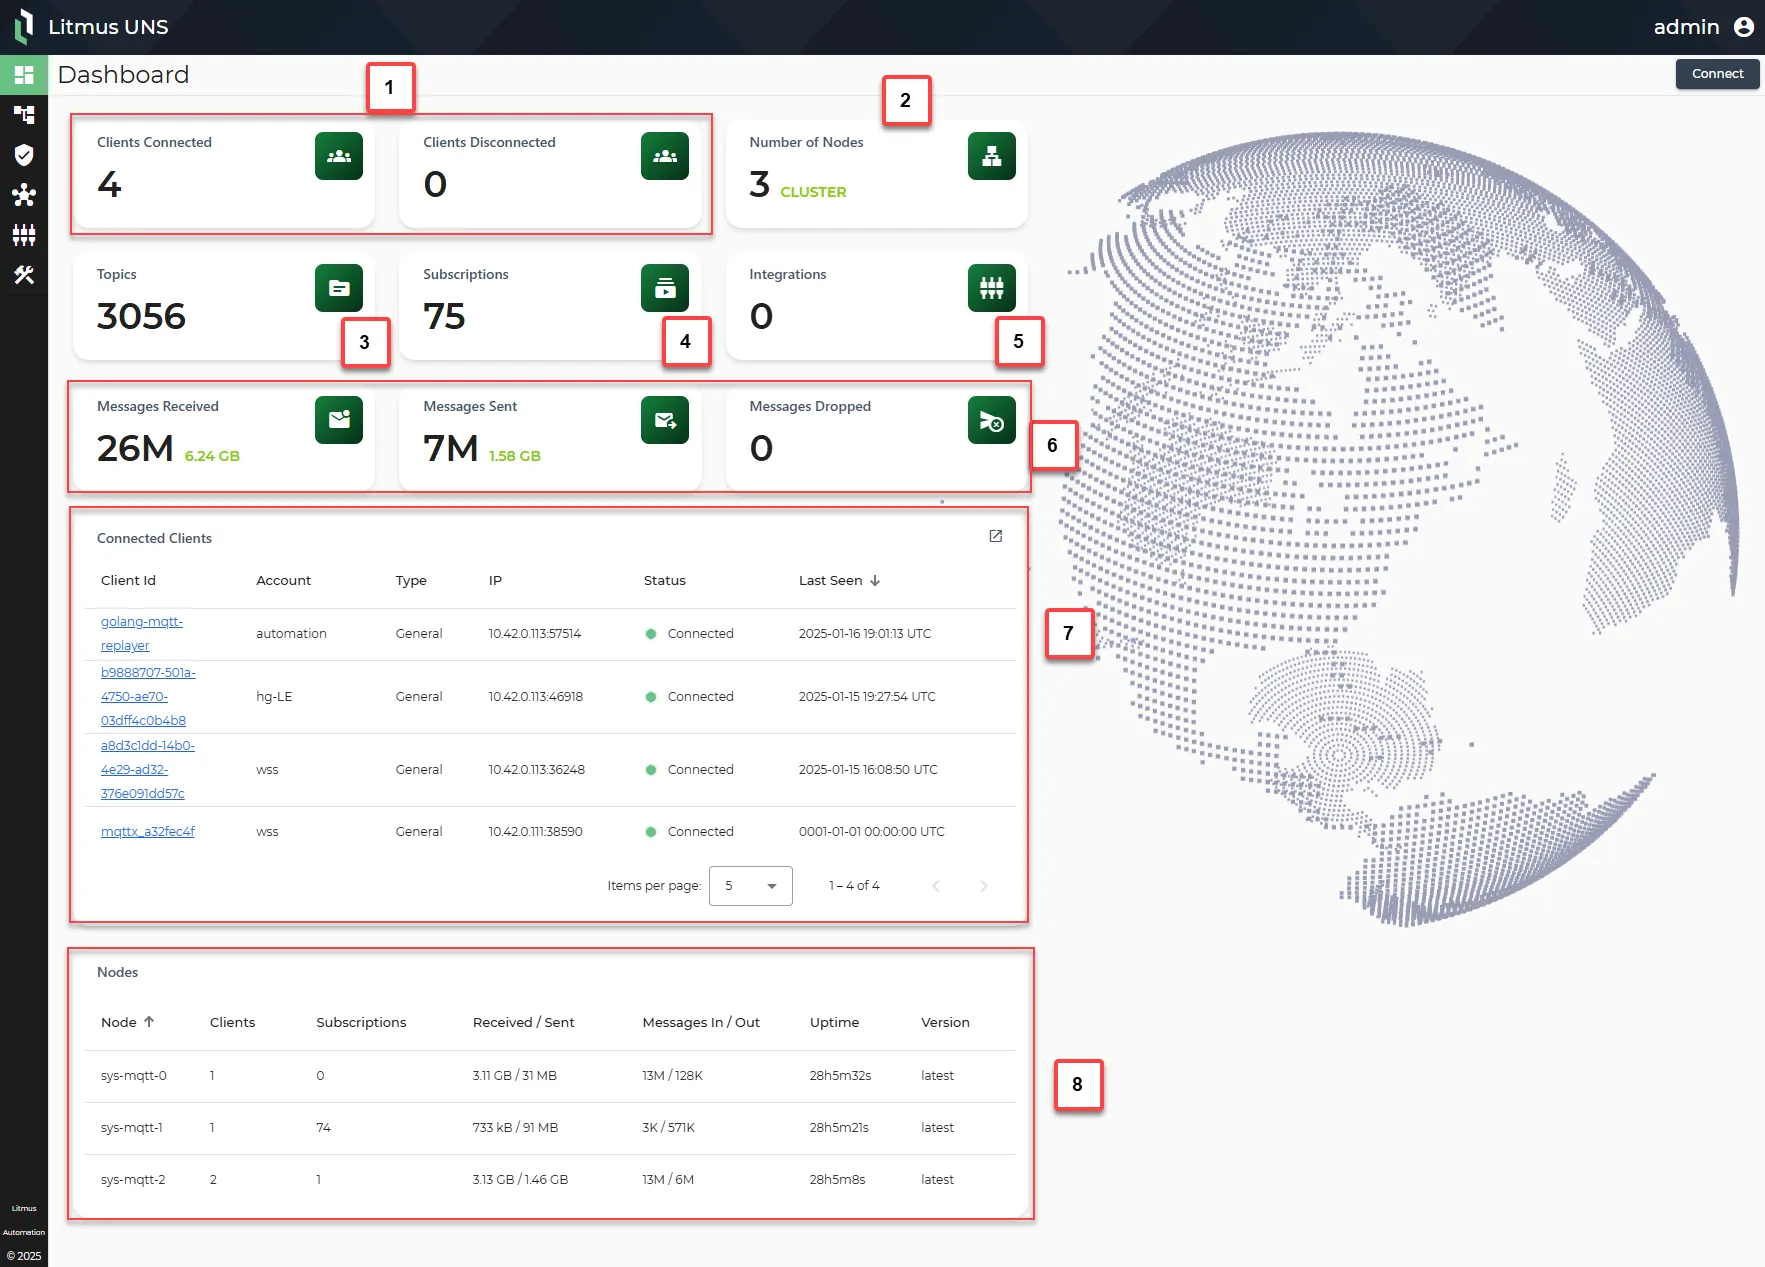This screenshot has height=1267, width=1765.
Task: Open the integrations sidebar icon
Action: 24,235
